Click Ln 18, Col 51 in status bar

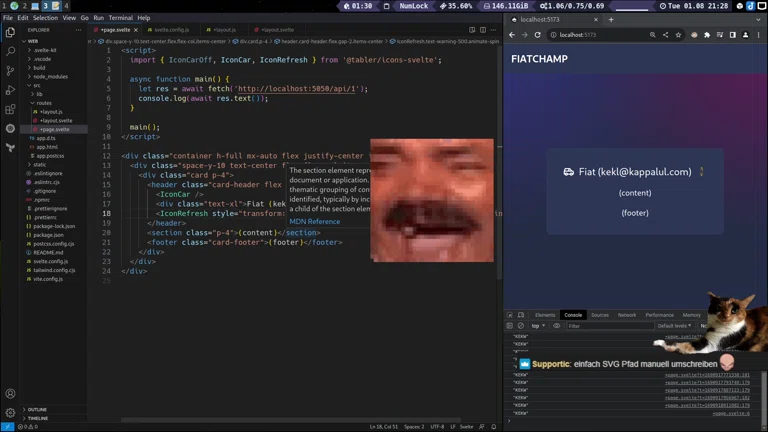[x=384, y=427]
